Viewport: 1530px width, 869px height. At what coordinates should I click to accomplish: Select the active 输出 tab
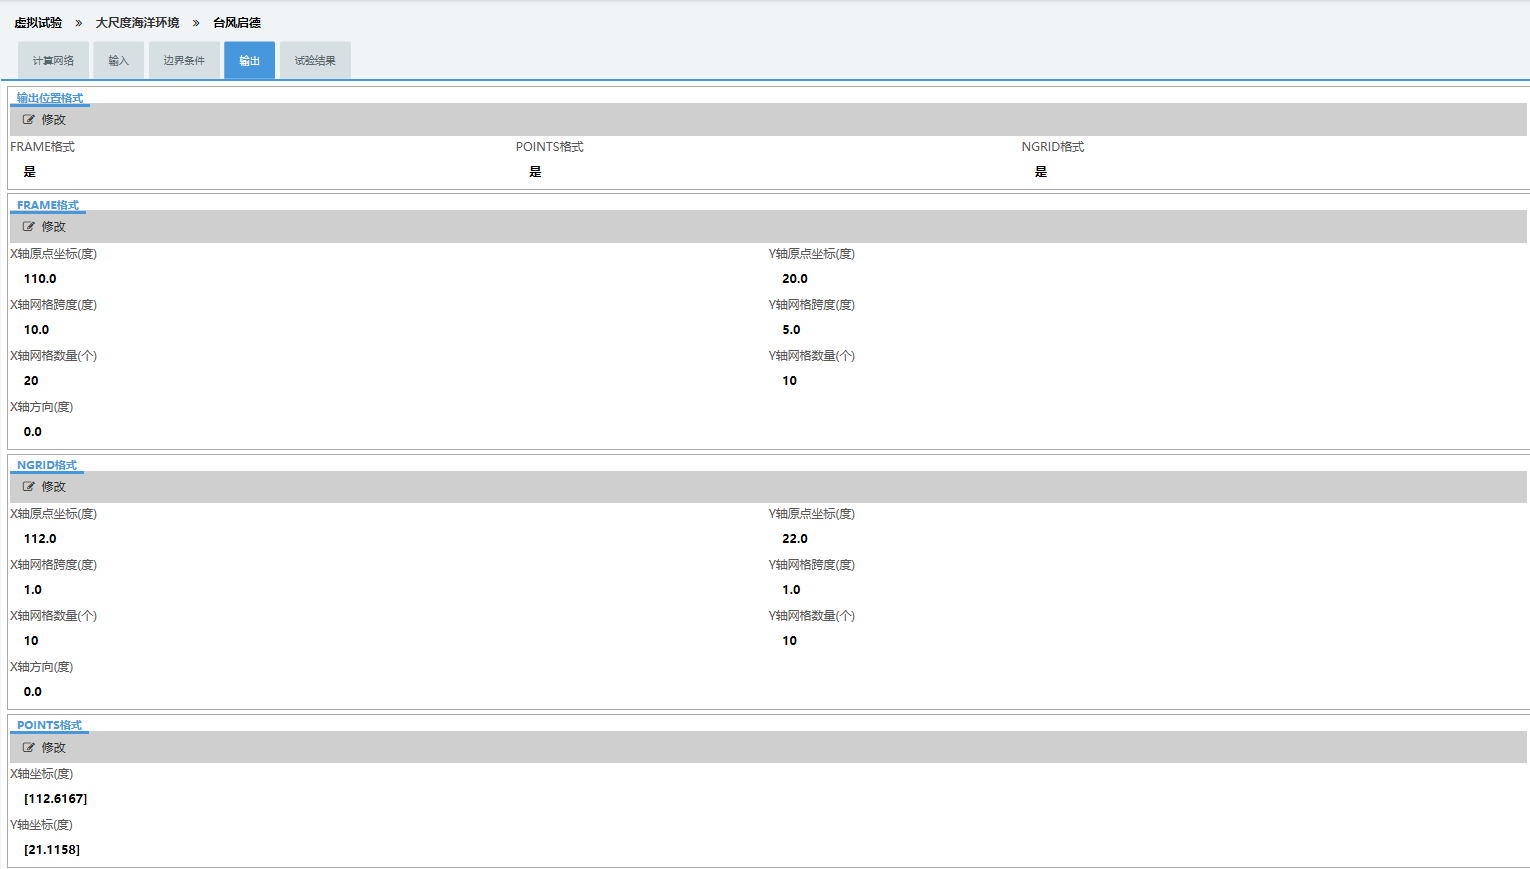point(249,61)
